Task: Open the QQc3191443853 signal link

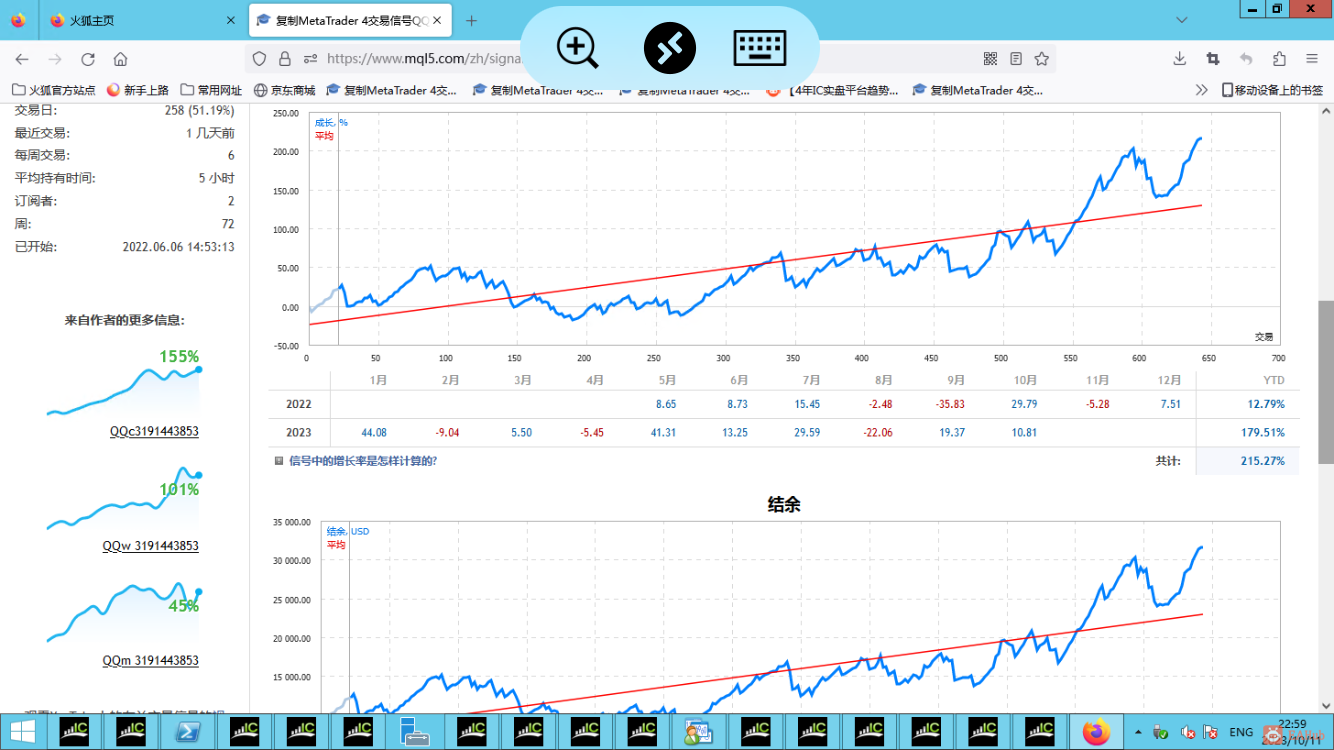Action: [154, 432]
